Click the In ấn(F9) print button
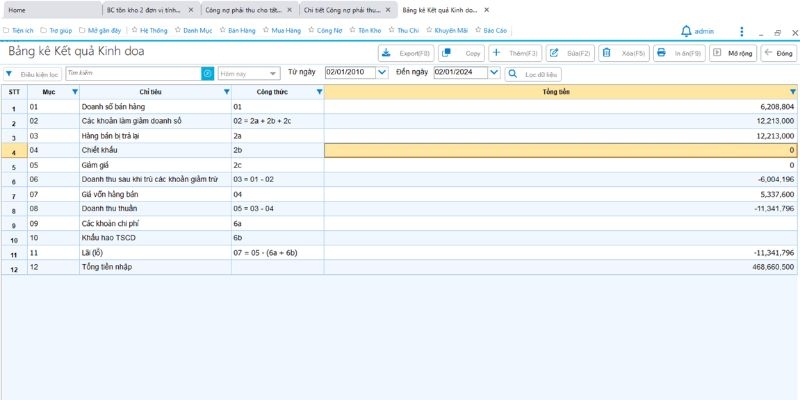Viewport: 800px width, 400px height. tap(679, 53)
